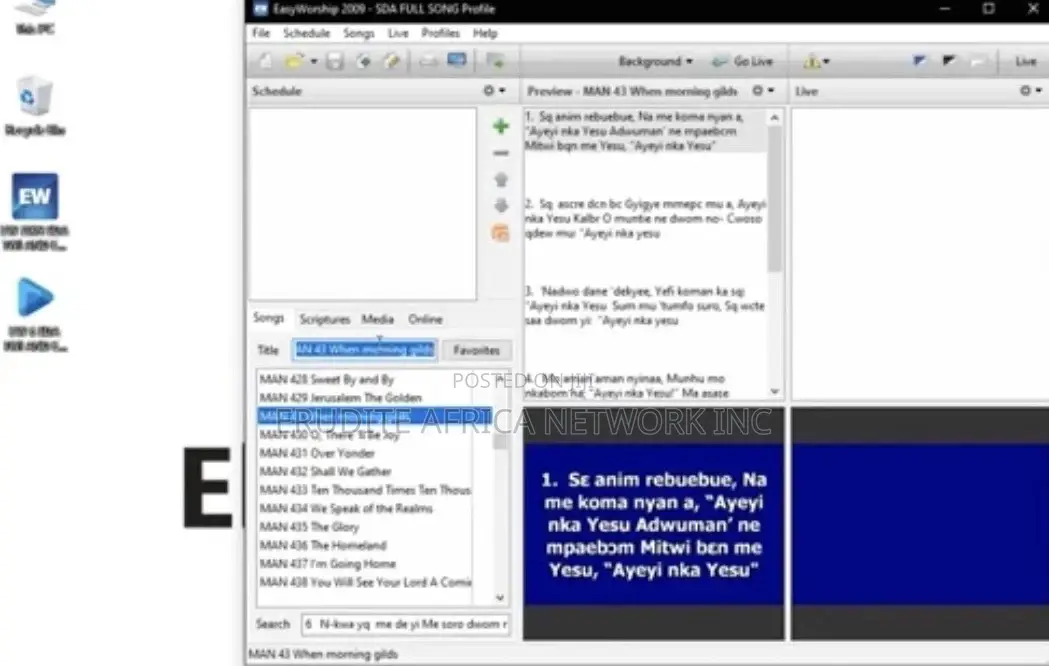
Task: Open the Recycle Bin desktop icon
Action: pyautogui.click(x=35, y=106)
